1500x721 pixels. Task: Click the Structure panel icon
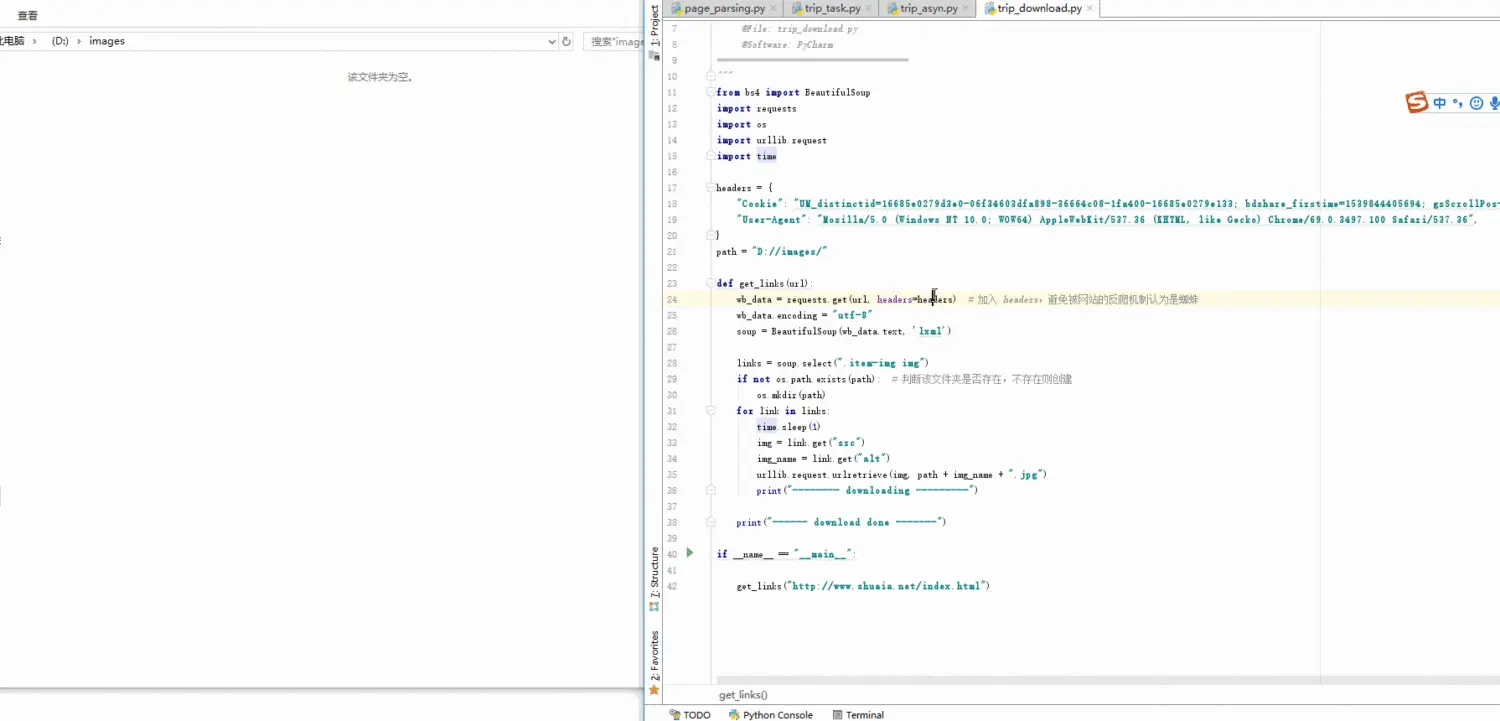654,606
